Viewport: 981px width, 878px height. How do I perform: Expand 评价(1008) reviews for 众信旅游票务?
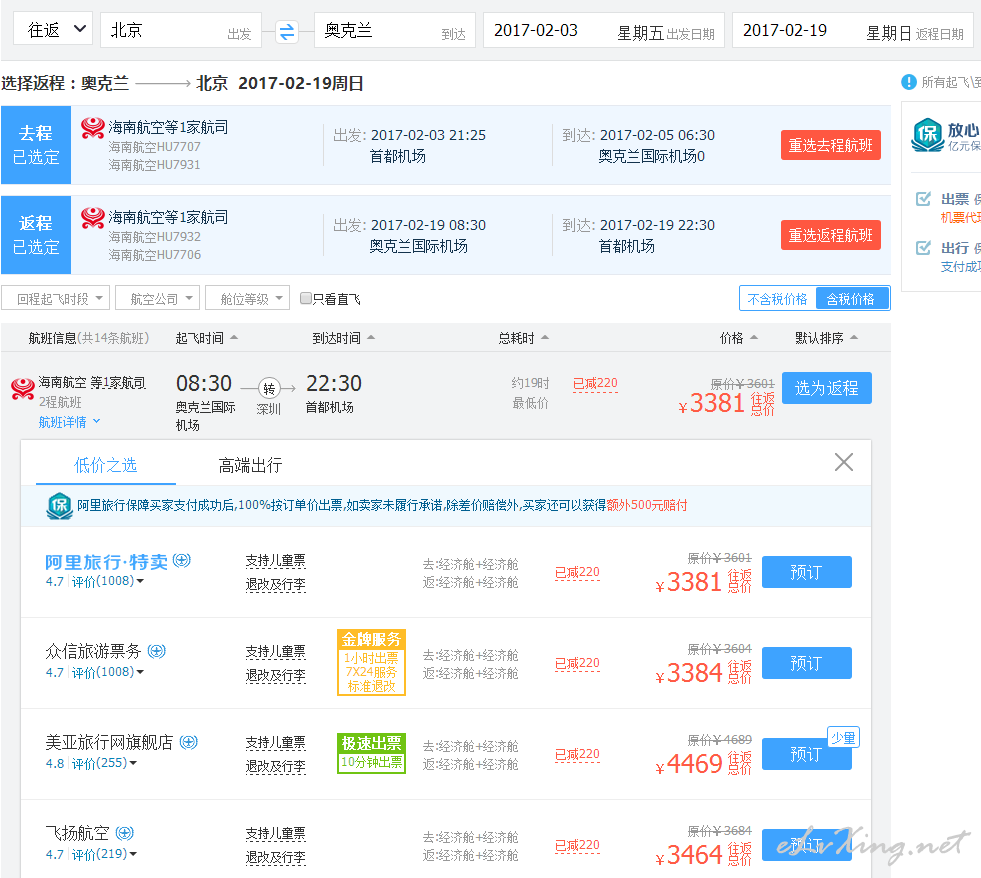coord(107,671)
